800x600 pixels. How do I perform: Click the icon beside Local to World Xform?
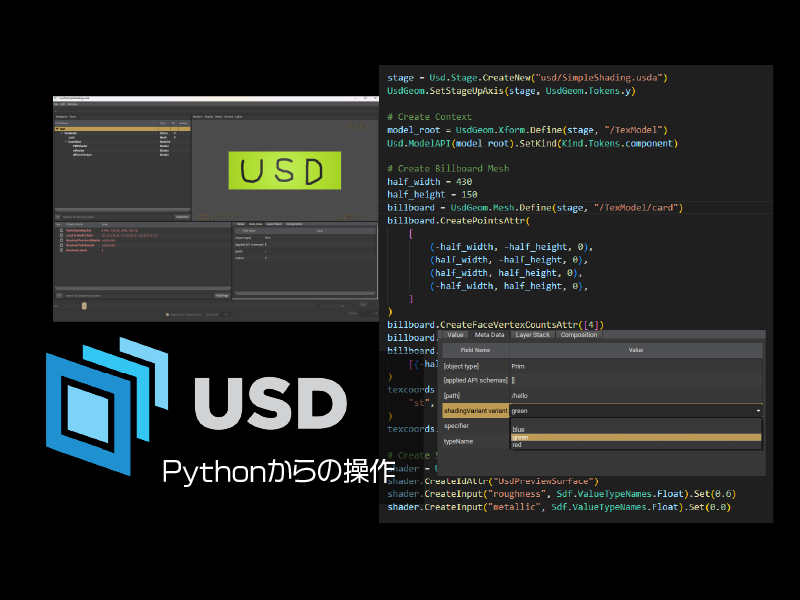[59, 236]
